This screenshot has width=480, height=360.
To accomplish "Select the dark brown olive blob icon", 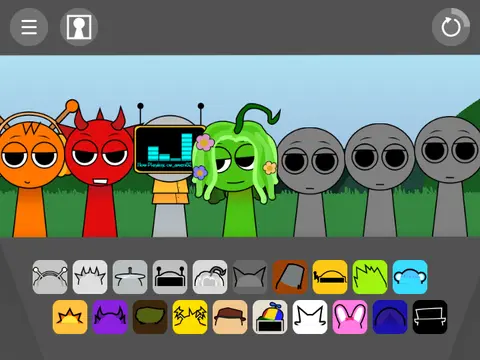I will point(150,317).
